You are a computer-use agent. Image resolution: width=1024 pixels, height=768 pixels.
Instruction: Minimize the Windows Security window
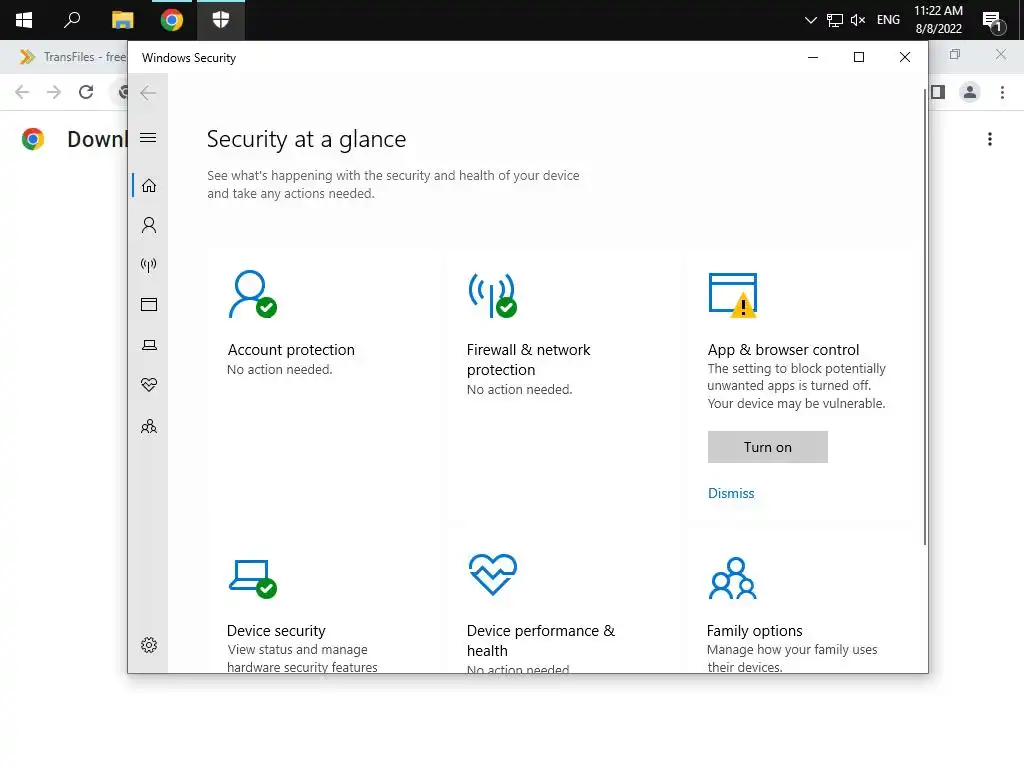point(813,57)
